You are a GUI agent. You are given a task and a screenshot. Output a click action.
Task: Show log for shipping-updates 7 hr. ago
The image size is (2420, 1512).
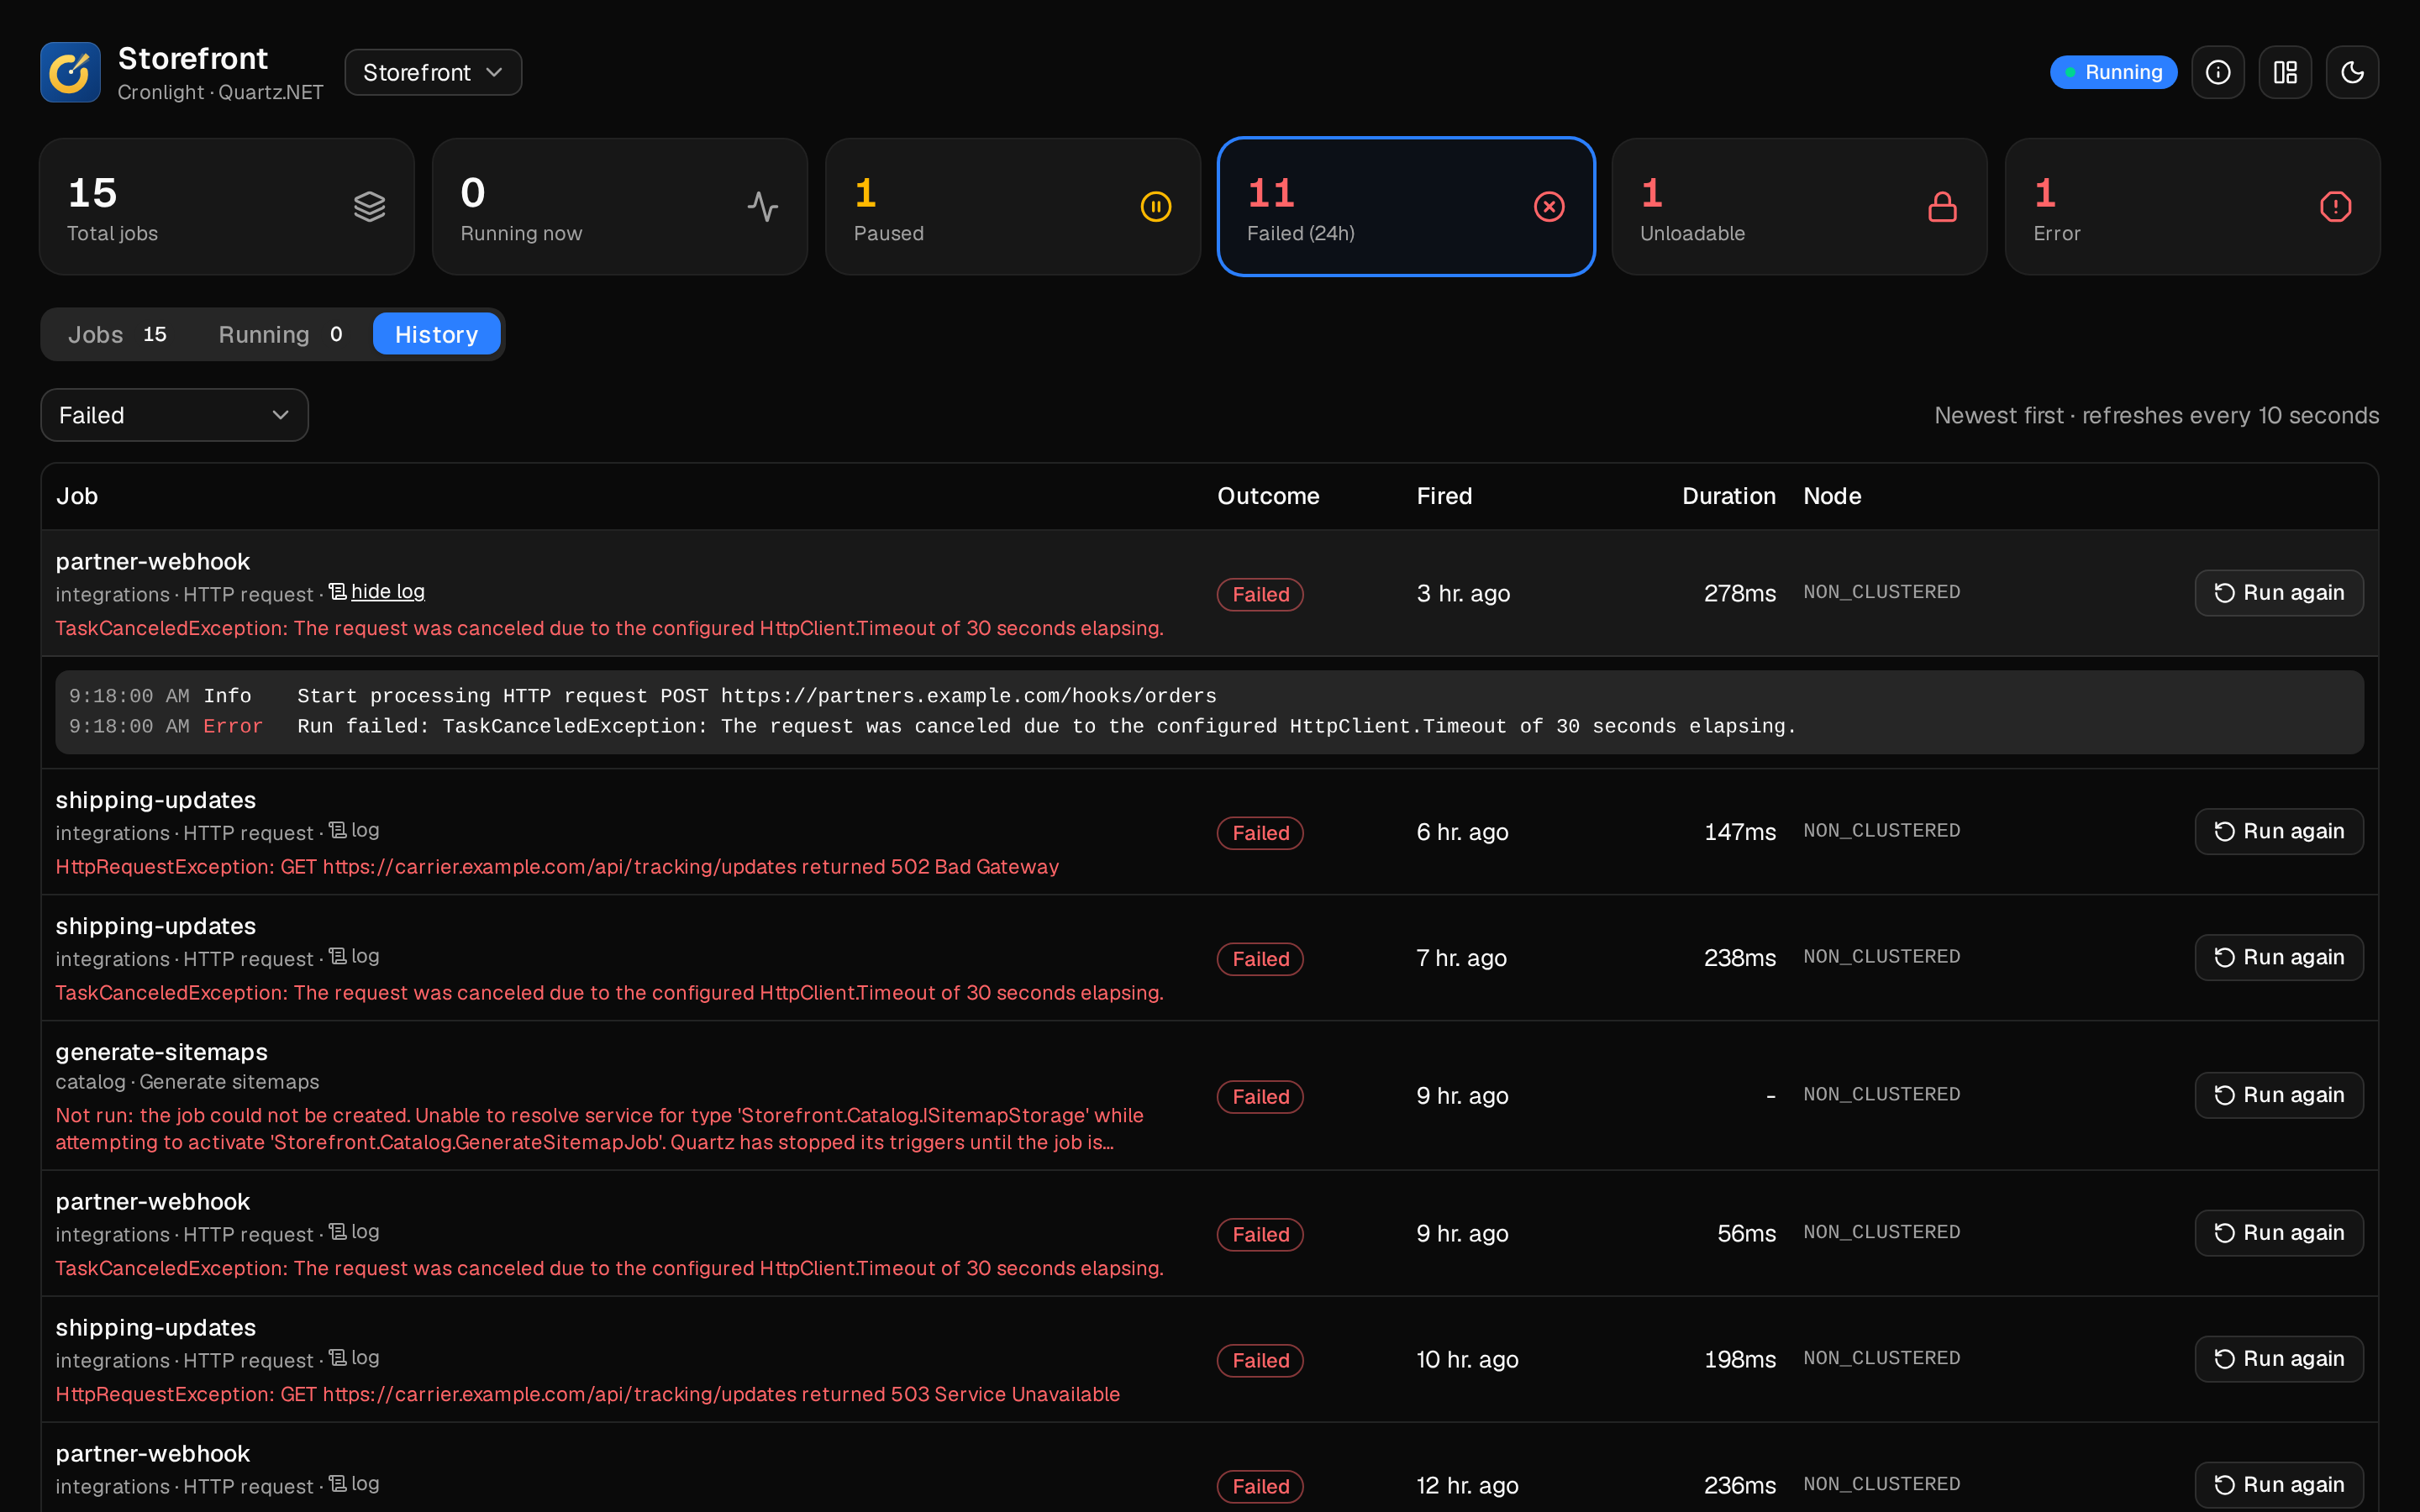point(354,956)
